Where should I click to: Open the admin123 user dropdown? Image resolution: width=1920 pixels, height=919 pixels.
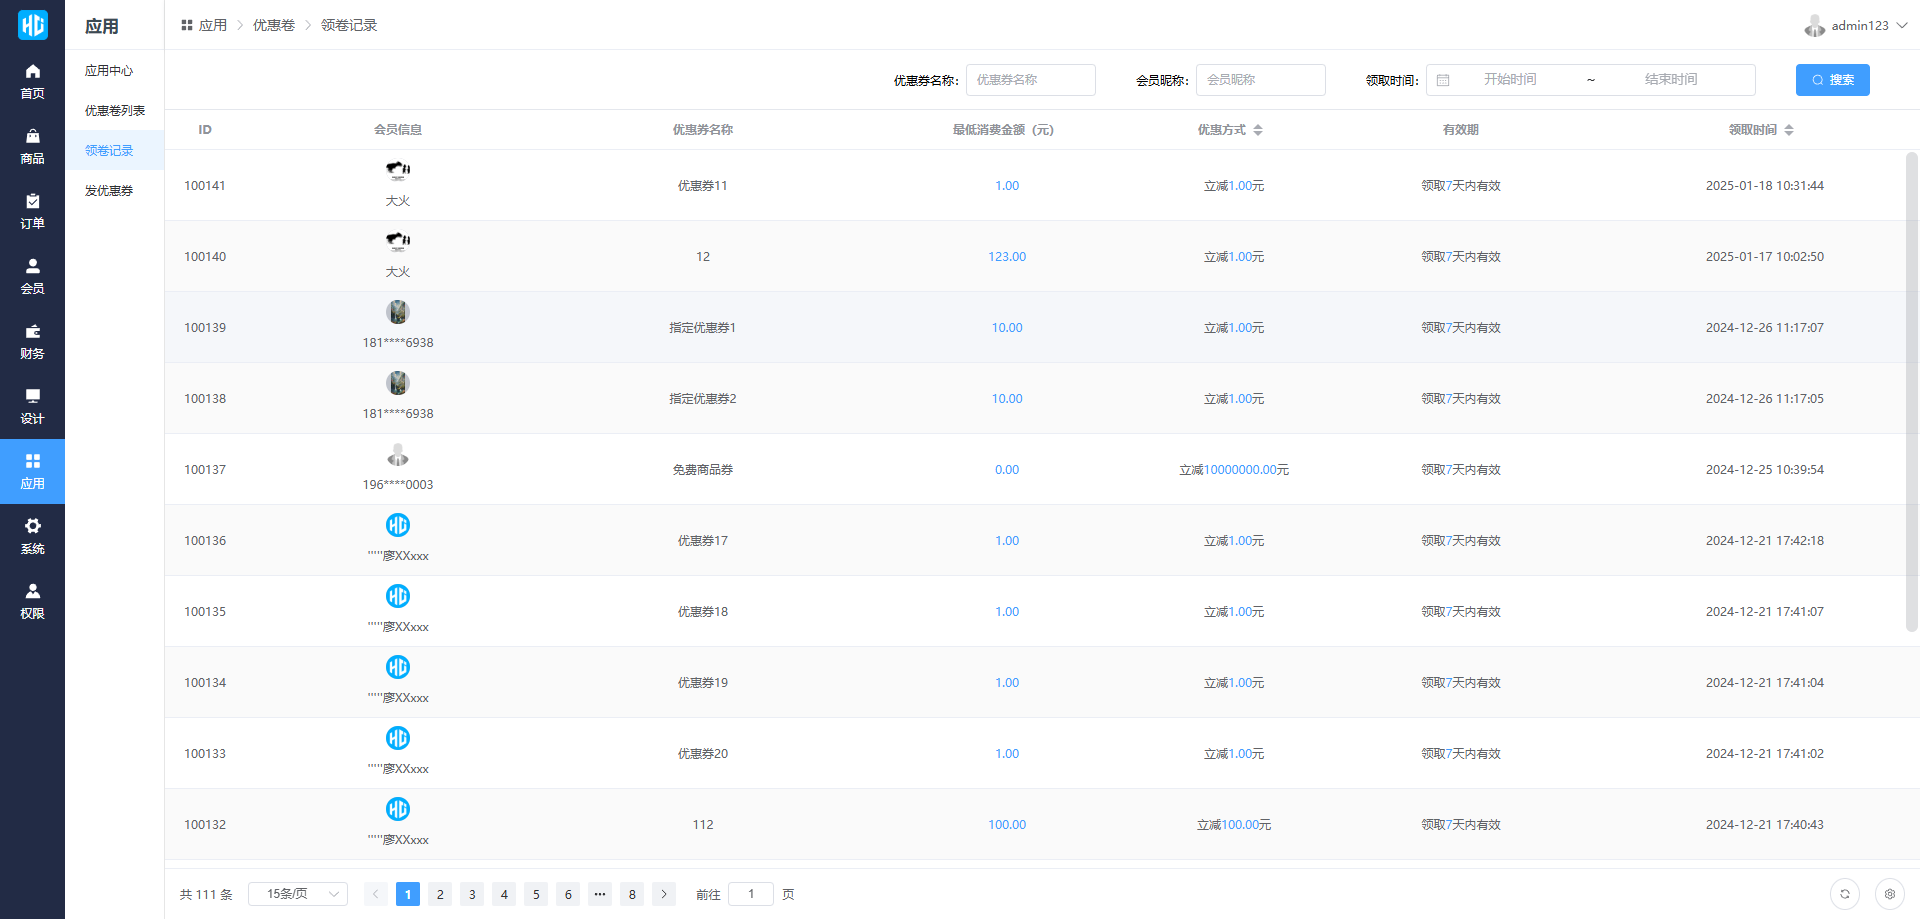pyautogui.click(x=1857, y=26)
